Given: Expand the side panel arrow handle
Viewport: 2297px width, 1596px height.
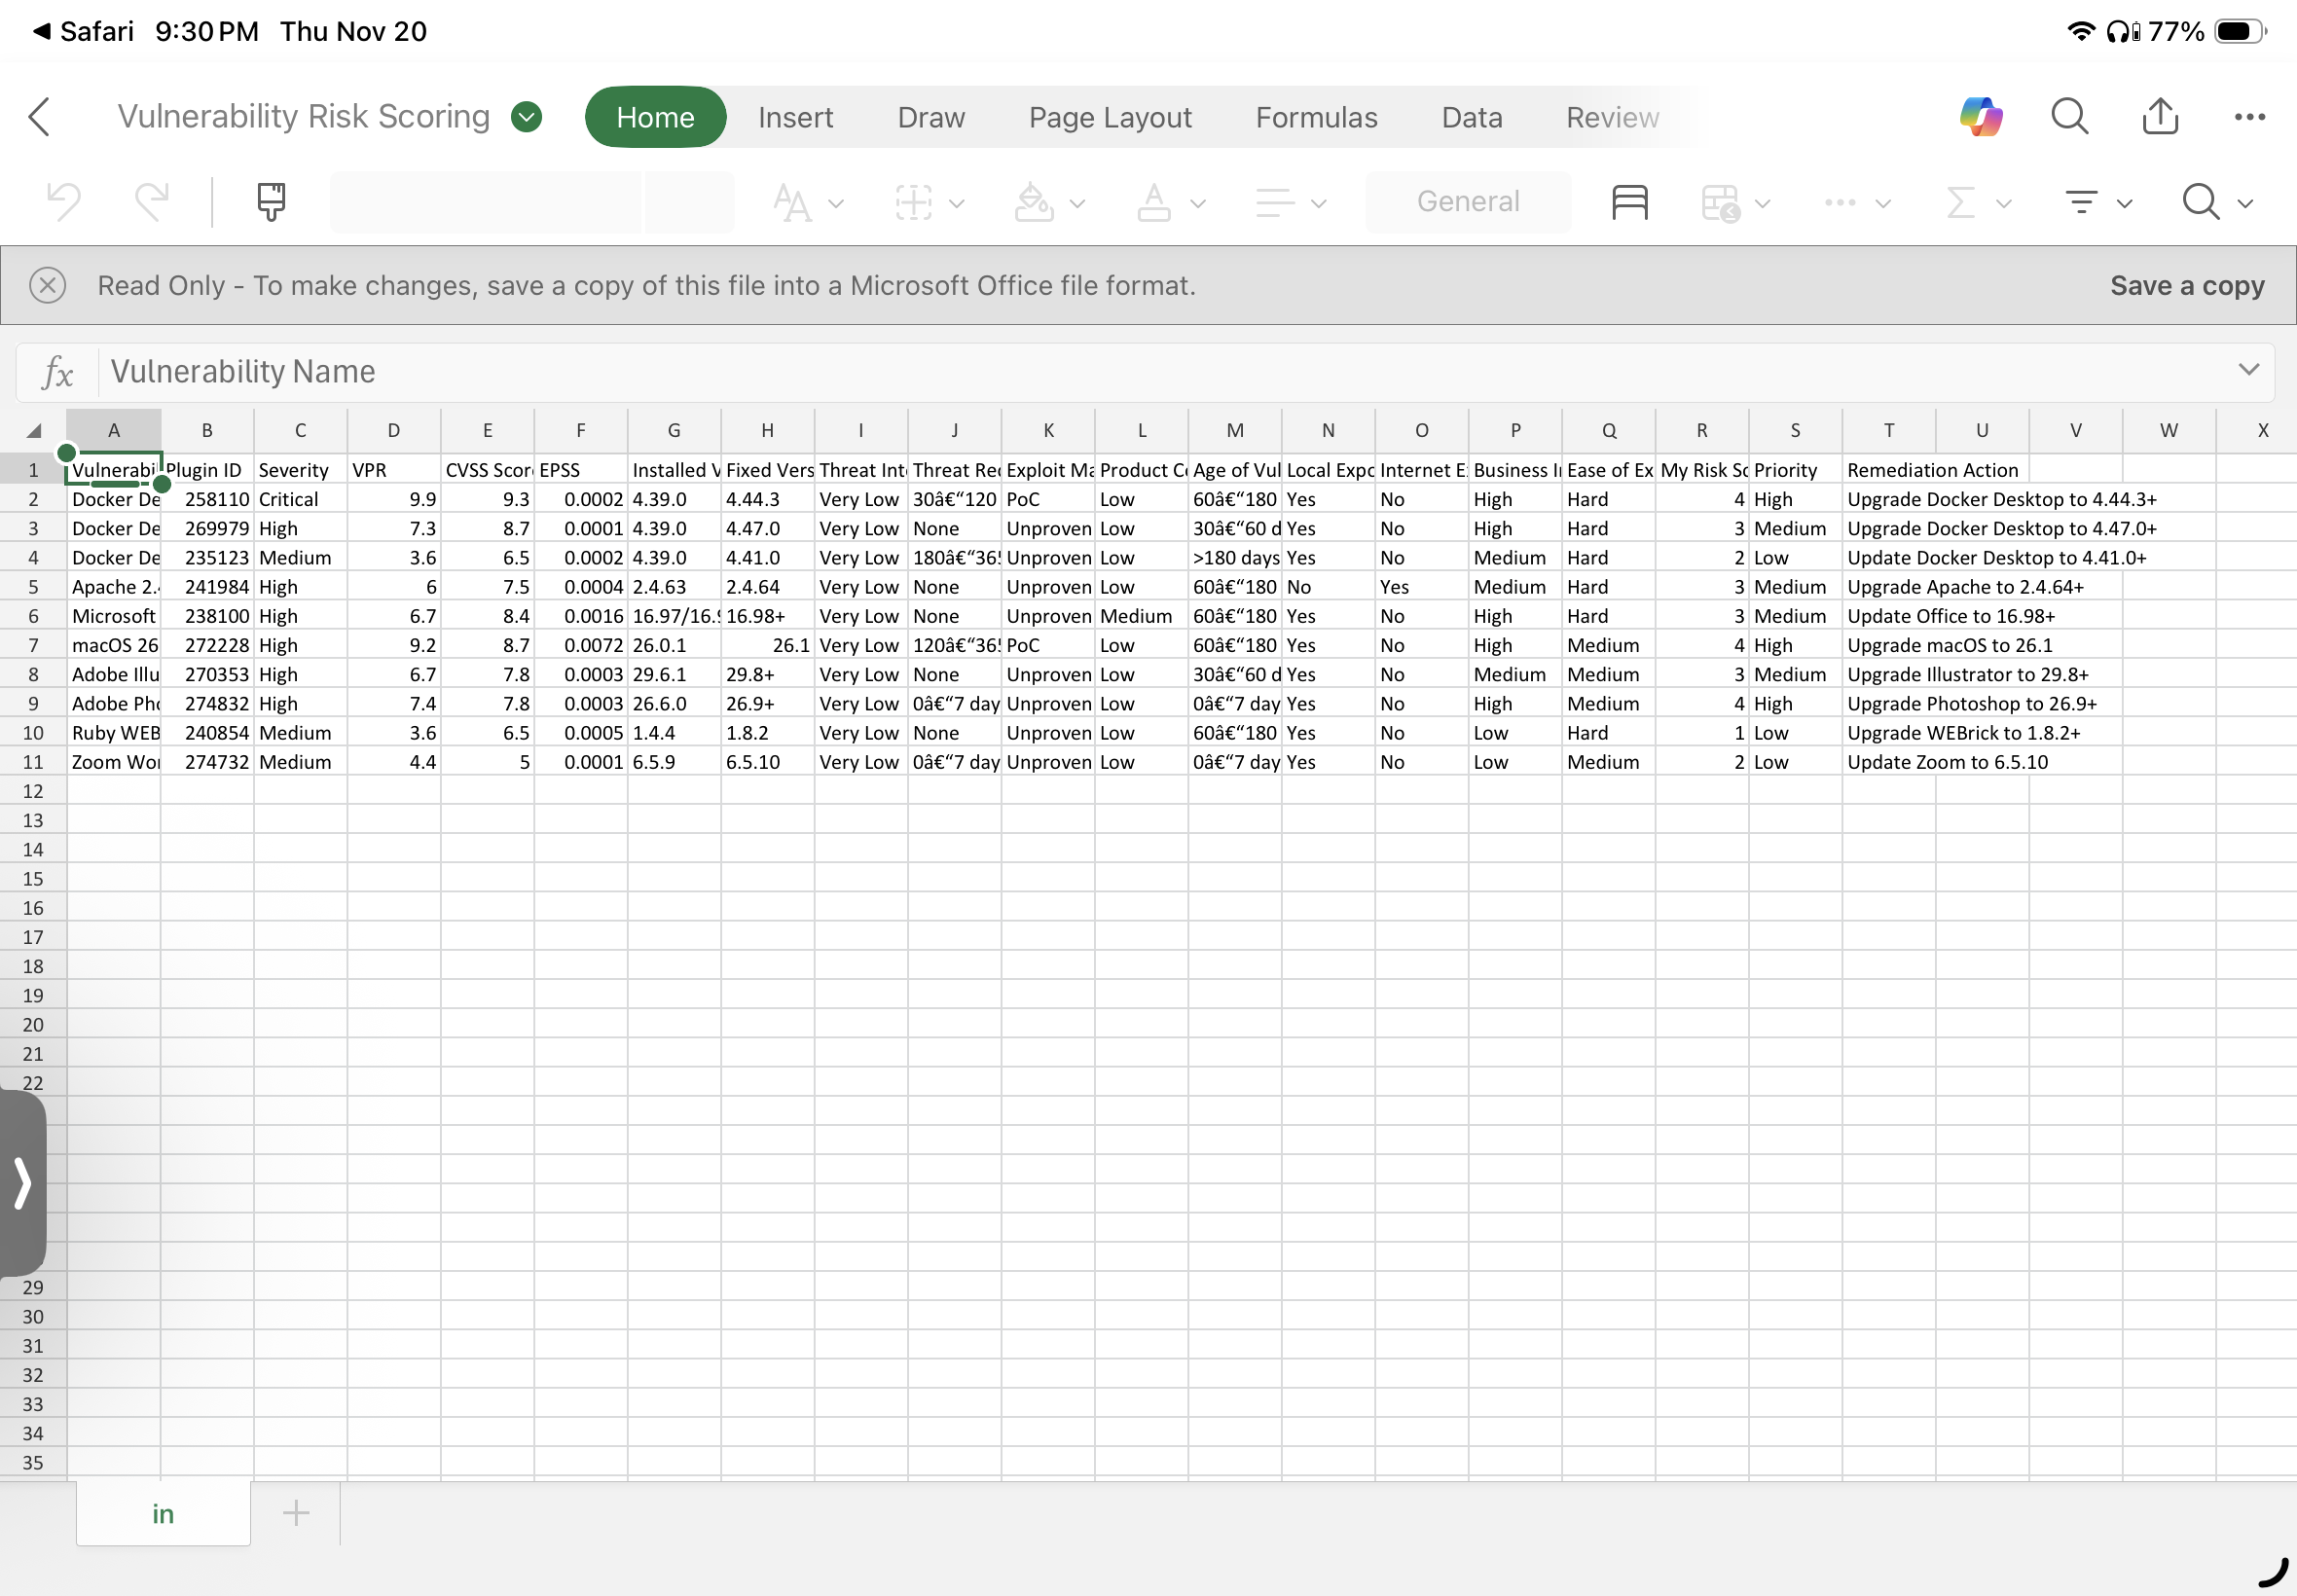Looking at the screenshot, I should pos(22,1183).
